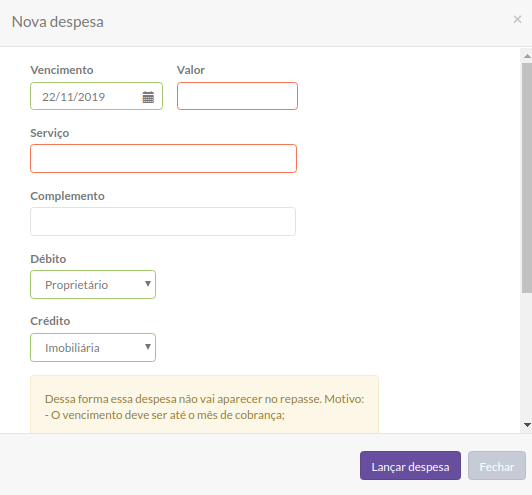Expand the Crédito dropdown showing Imobiliária
532x495 pixels.
click(93, 347)
